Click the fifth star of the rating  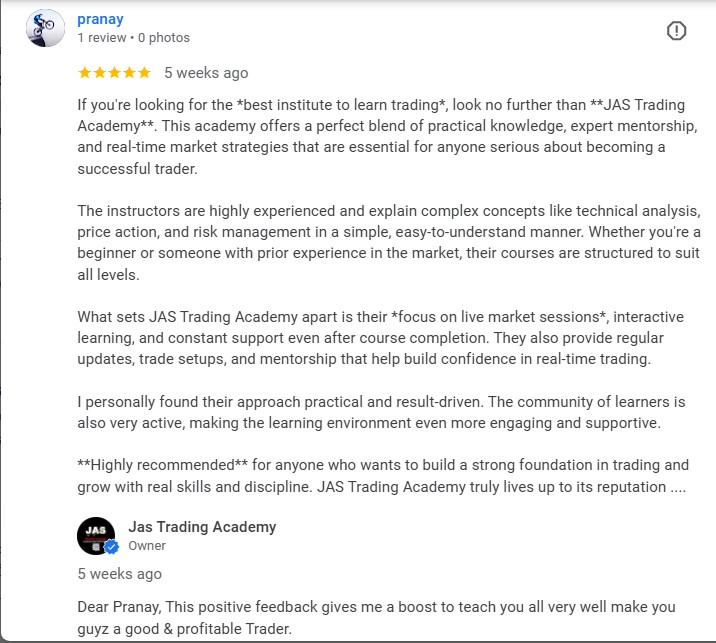144,73
